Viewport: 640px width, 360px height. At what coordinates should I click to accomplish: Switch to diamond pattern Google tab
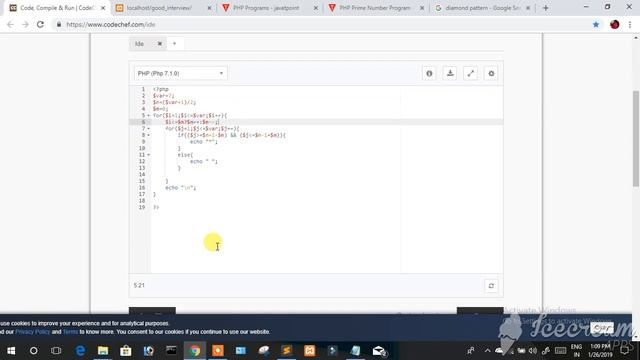pos(482,8)
